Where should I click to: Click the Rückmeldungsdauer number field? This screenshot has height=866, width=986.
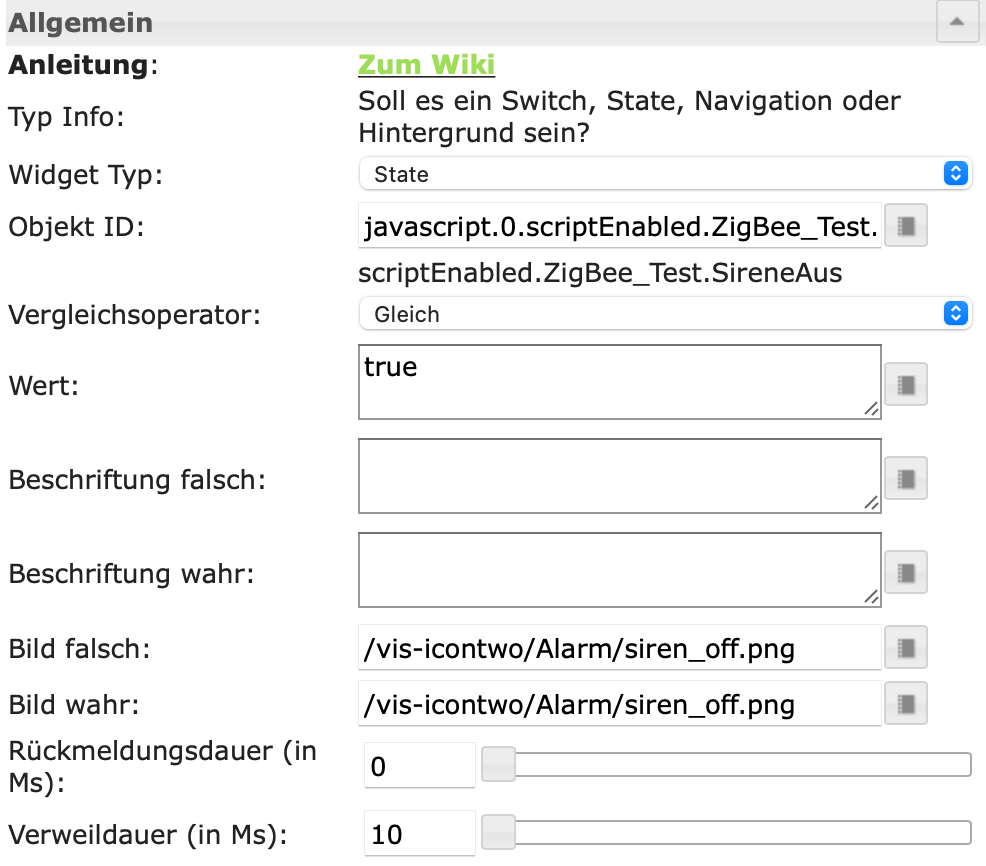coord(419,766)
